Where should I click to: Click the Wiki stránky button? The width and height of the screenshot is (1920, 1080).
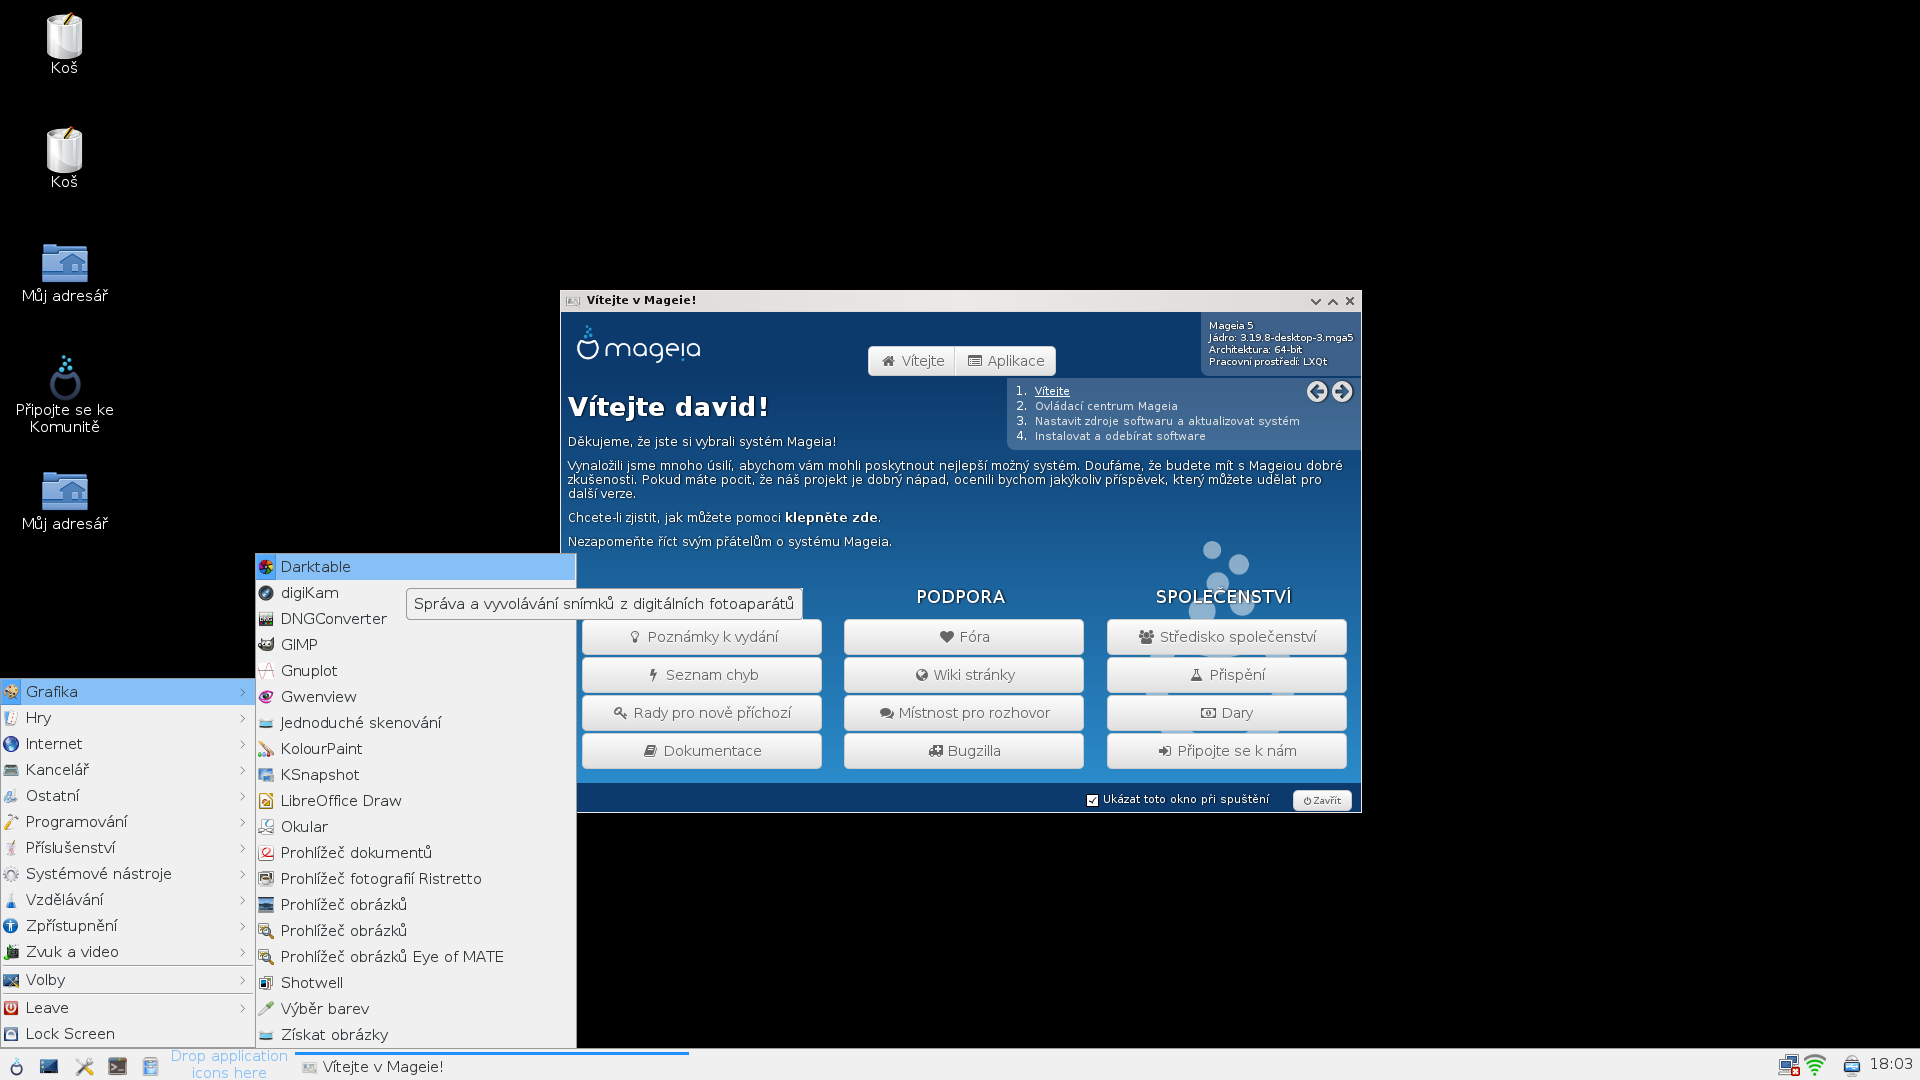tap(964, 675)
